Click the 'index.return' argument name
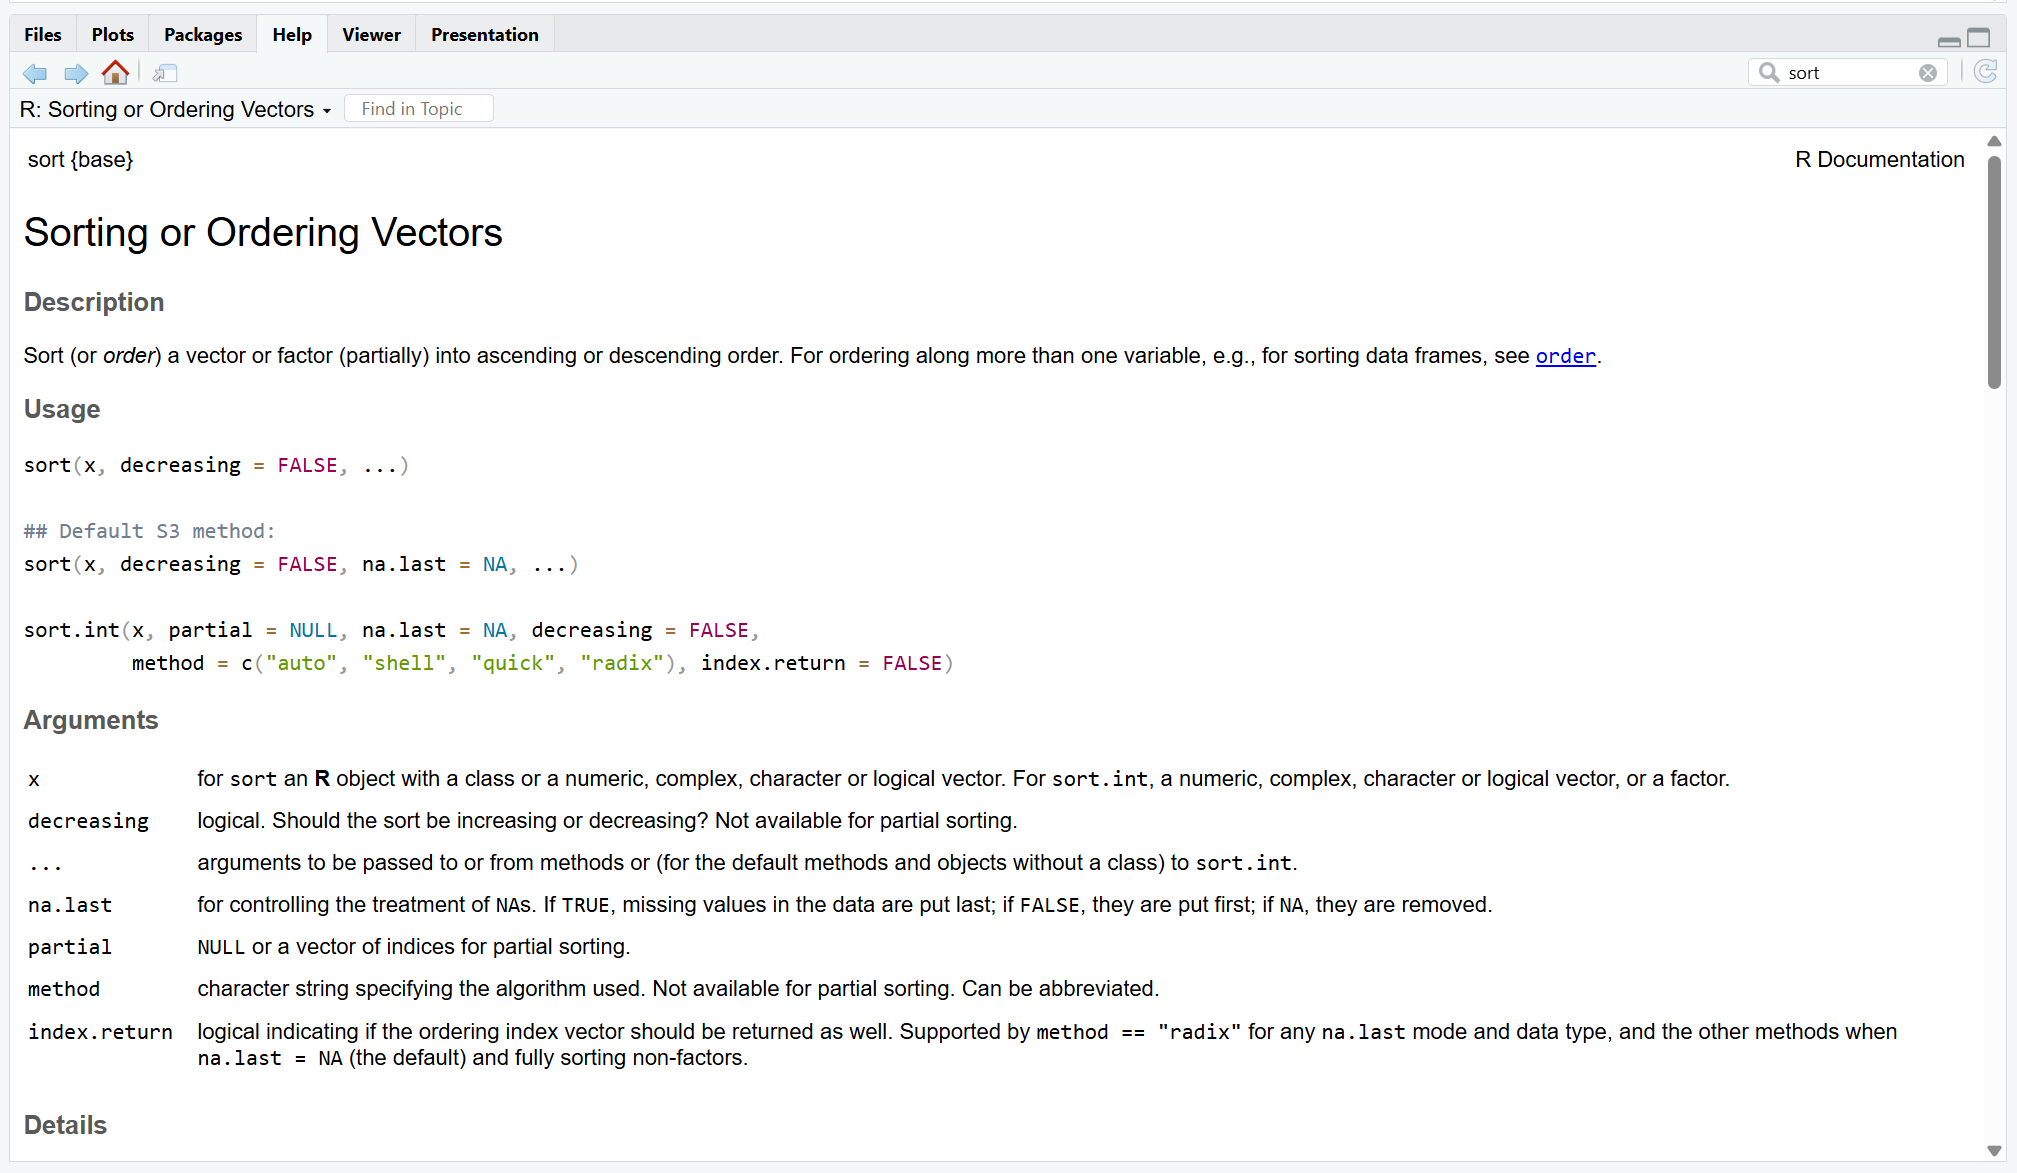 pyautogui.click(x=100, y=1032)
